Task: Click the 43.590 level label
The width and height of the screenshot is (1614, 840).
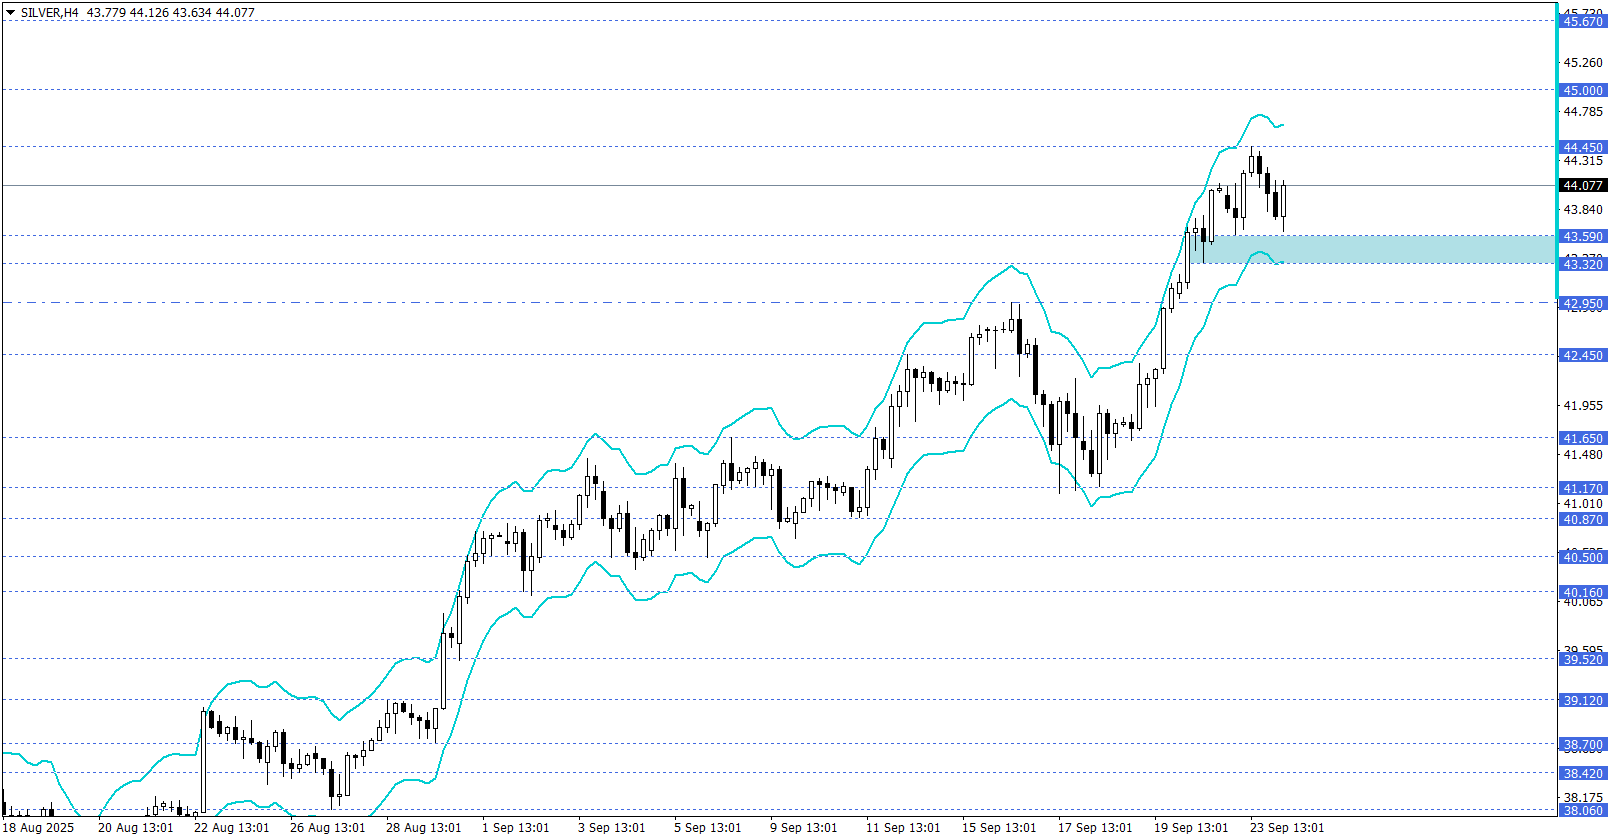Action: (x=1582, y=236)
